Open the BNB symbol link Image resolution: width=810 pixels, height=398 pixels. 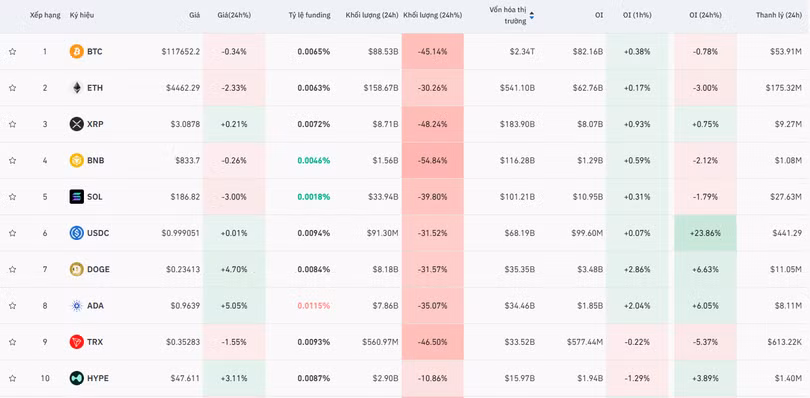(96, 160)
